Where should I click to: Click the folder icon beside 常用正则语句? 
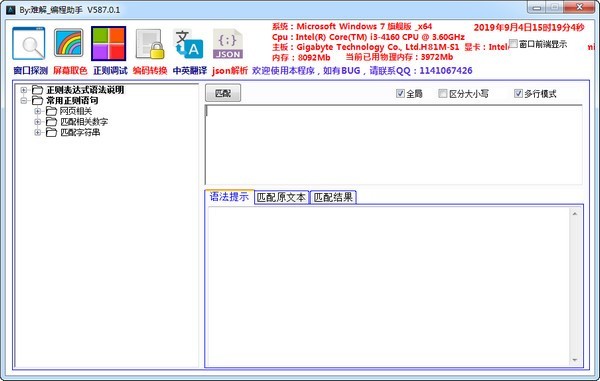(38, 101)
